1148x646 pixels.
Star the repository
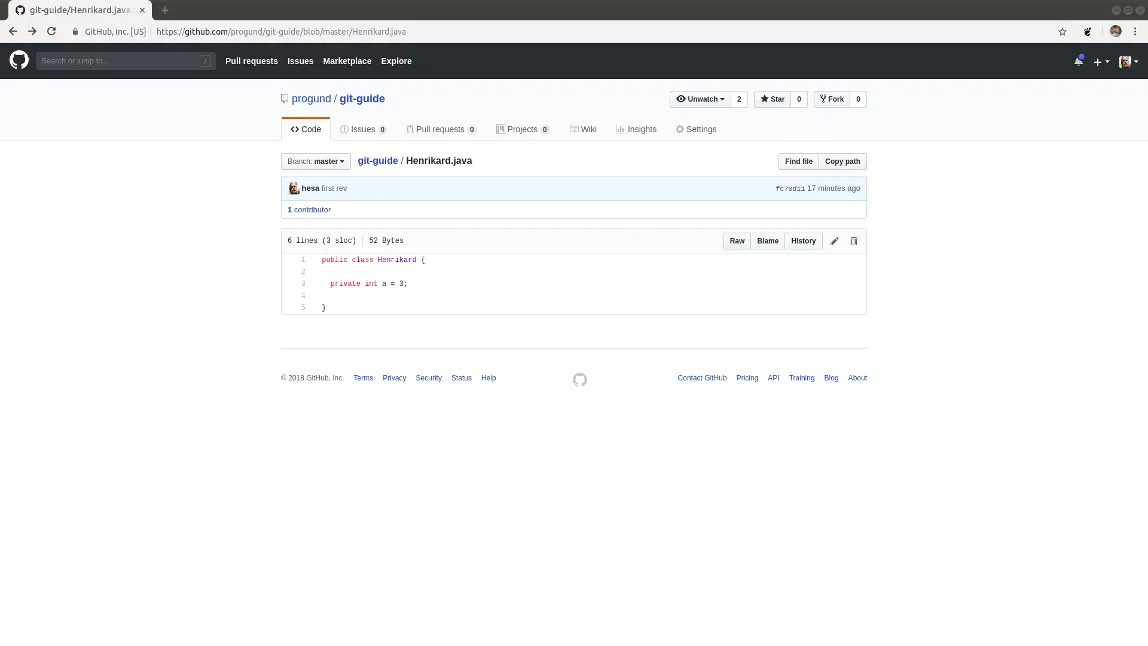tap(772, 99)
